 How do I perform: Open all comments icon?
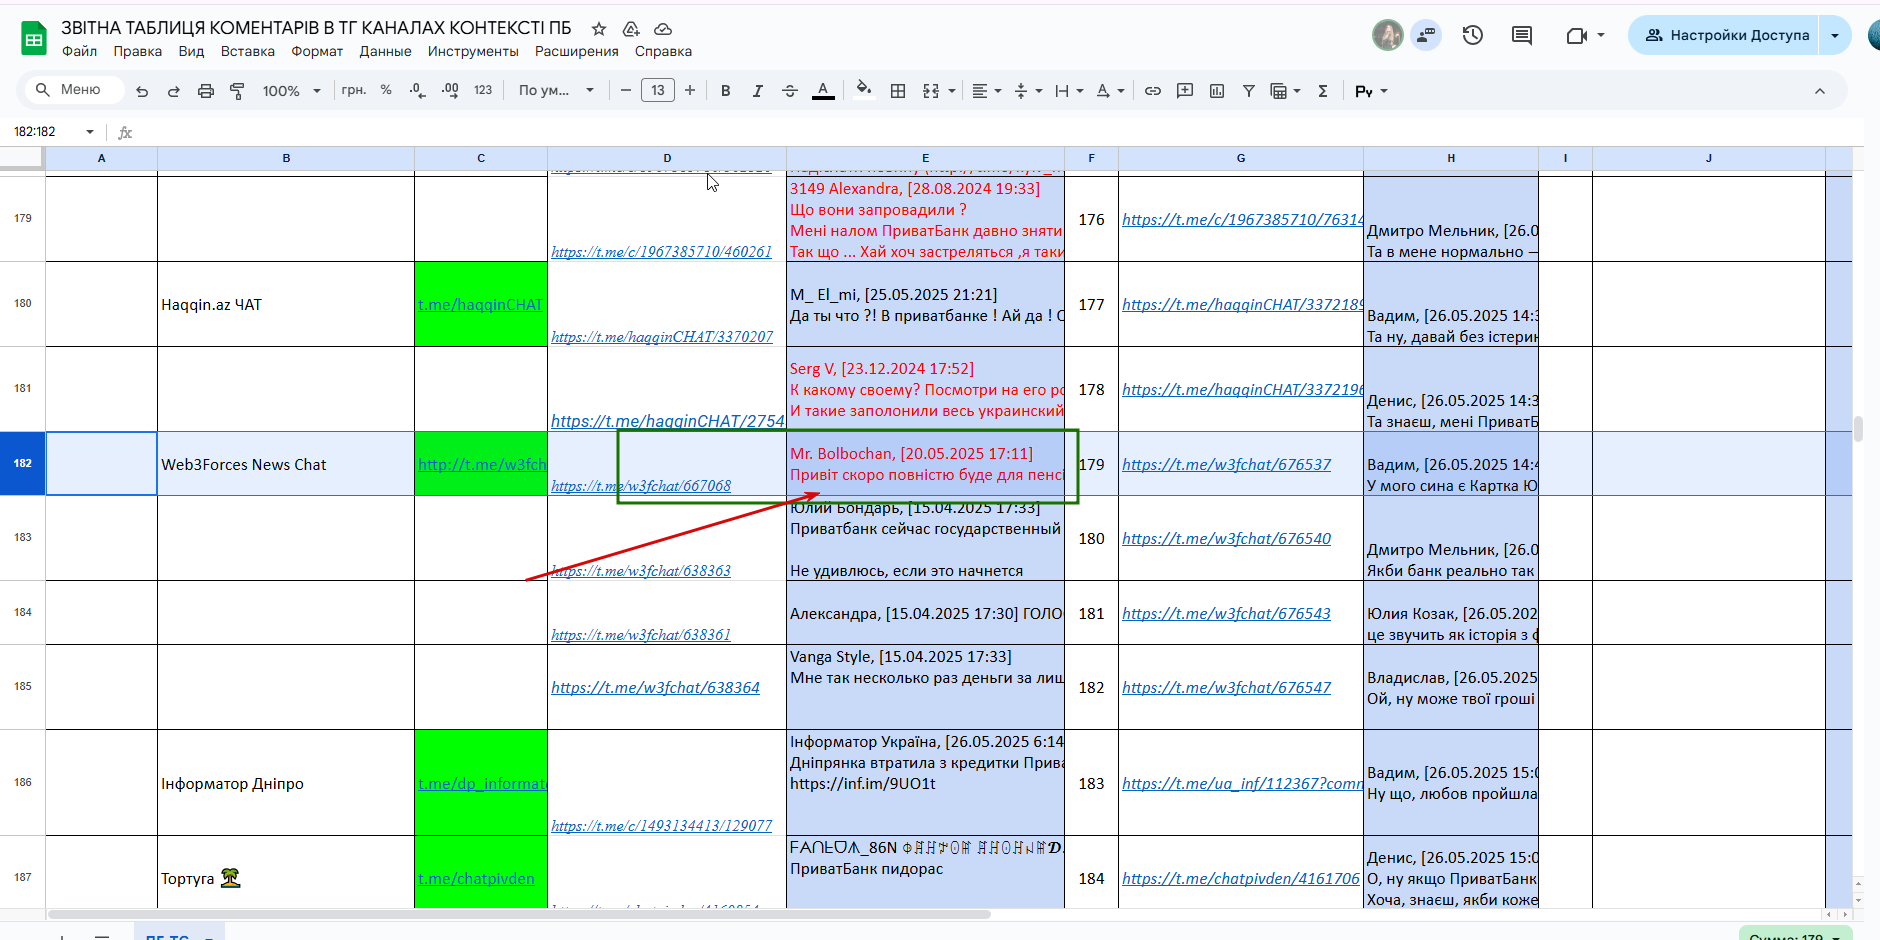click(1522, 35)
